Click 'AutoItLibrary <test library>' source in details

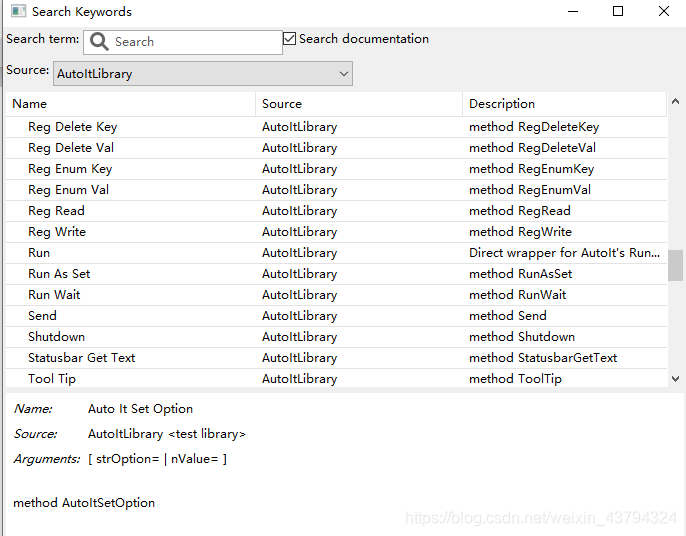tap(167, 434)
